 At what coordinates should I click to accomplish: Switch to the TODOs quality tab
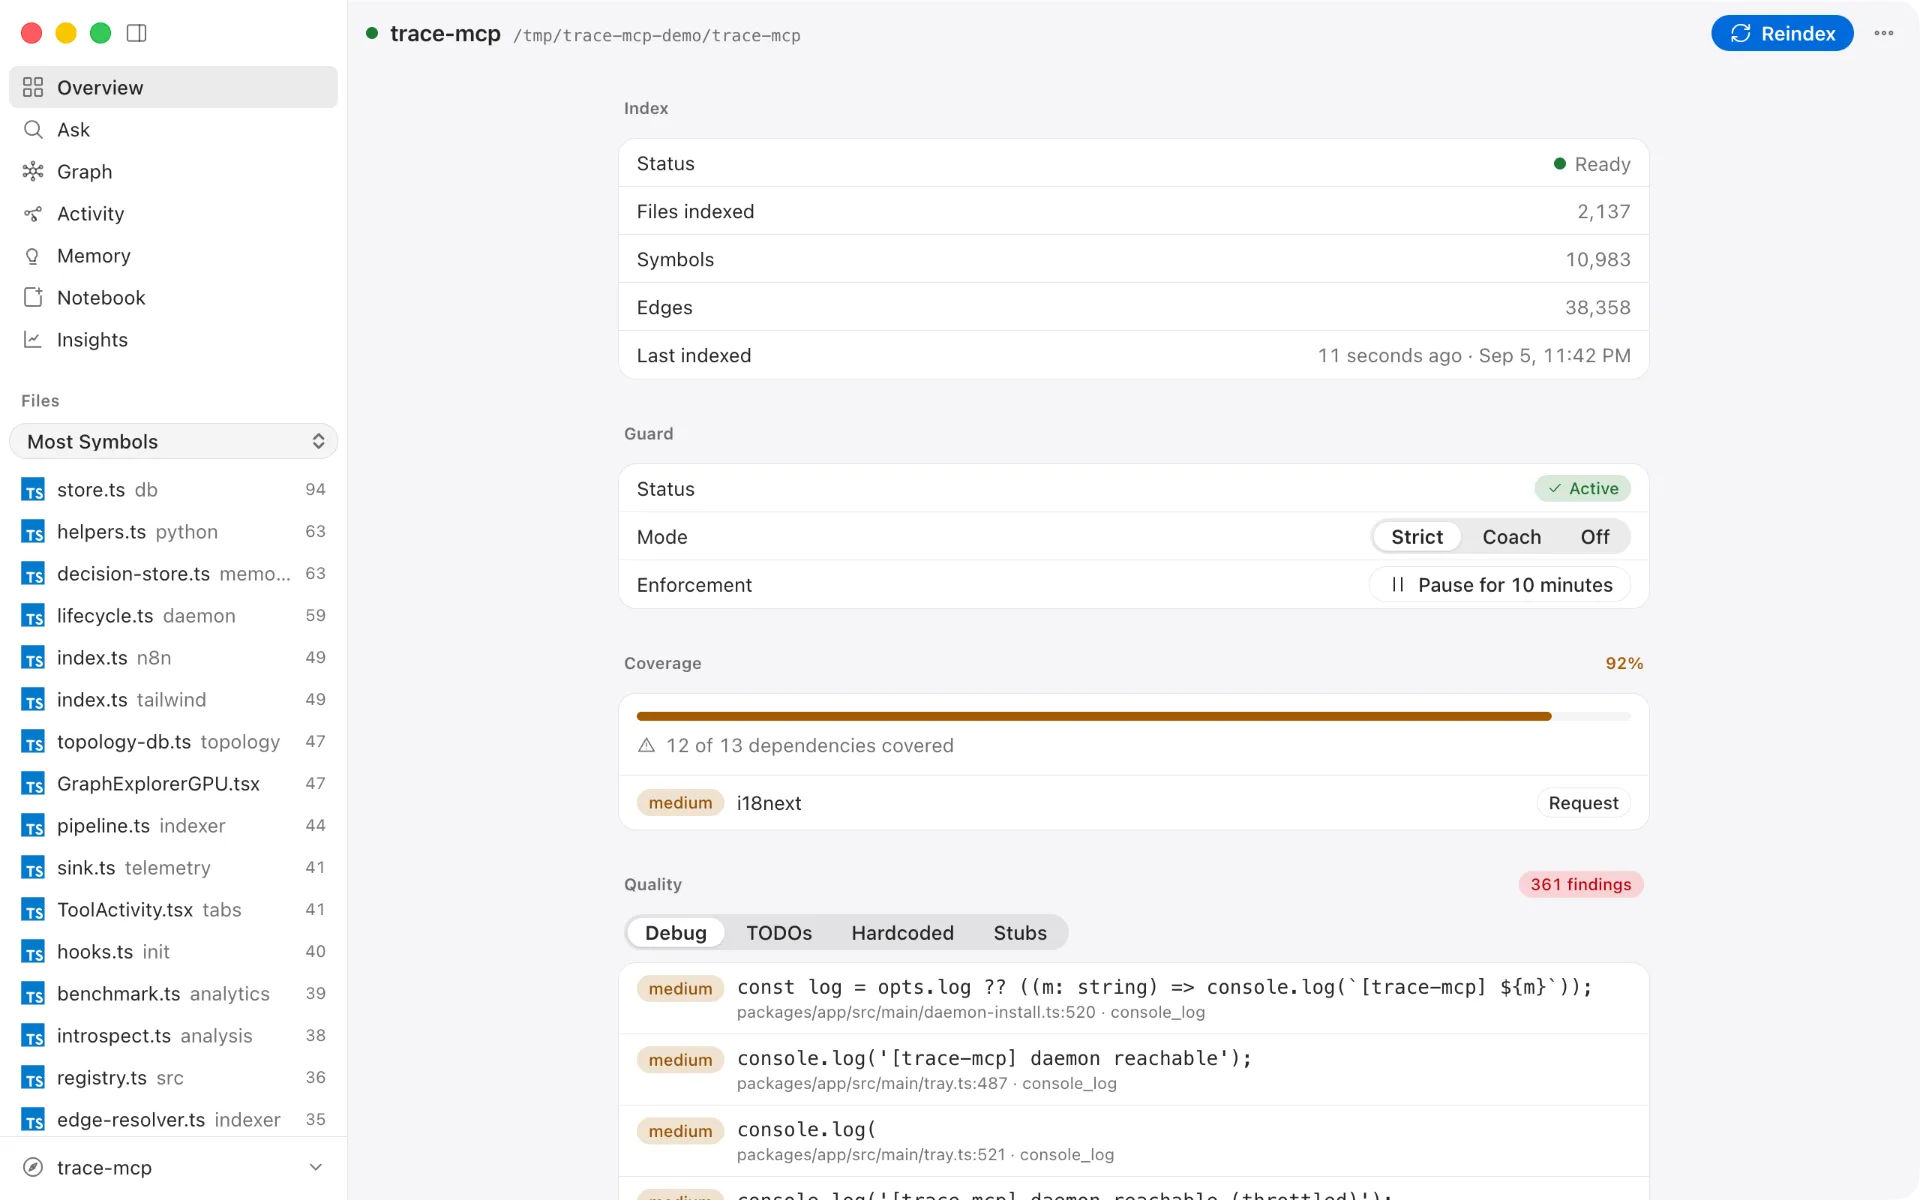779,933
